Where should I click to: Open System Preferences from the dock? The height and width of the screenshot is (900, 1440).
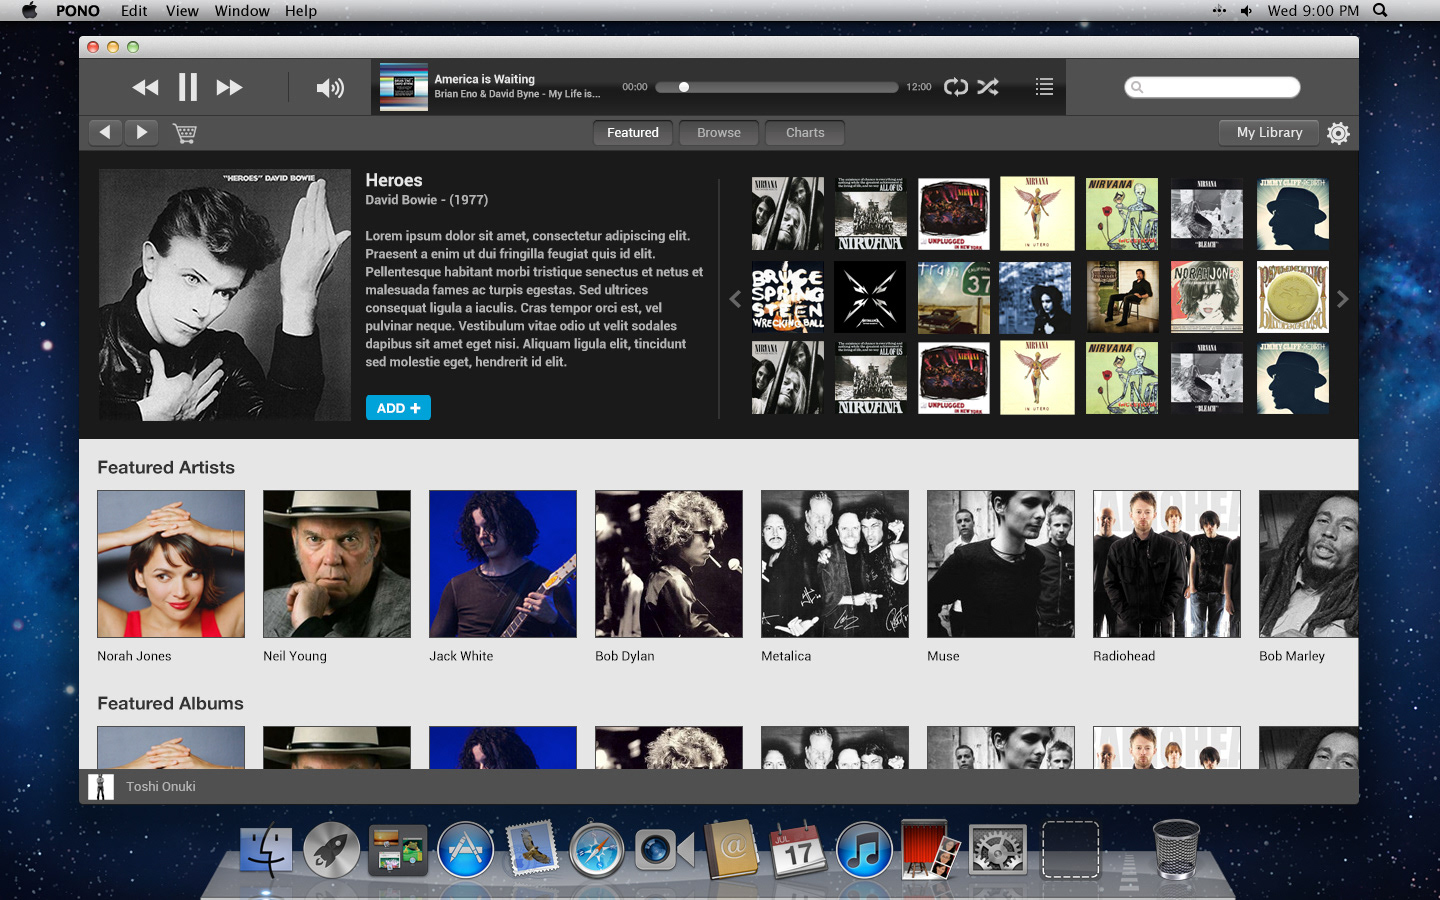tap(998, 851)
